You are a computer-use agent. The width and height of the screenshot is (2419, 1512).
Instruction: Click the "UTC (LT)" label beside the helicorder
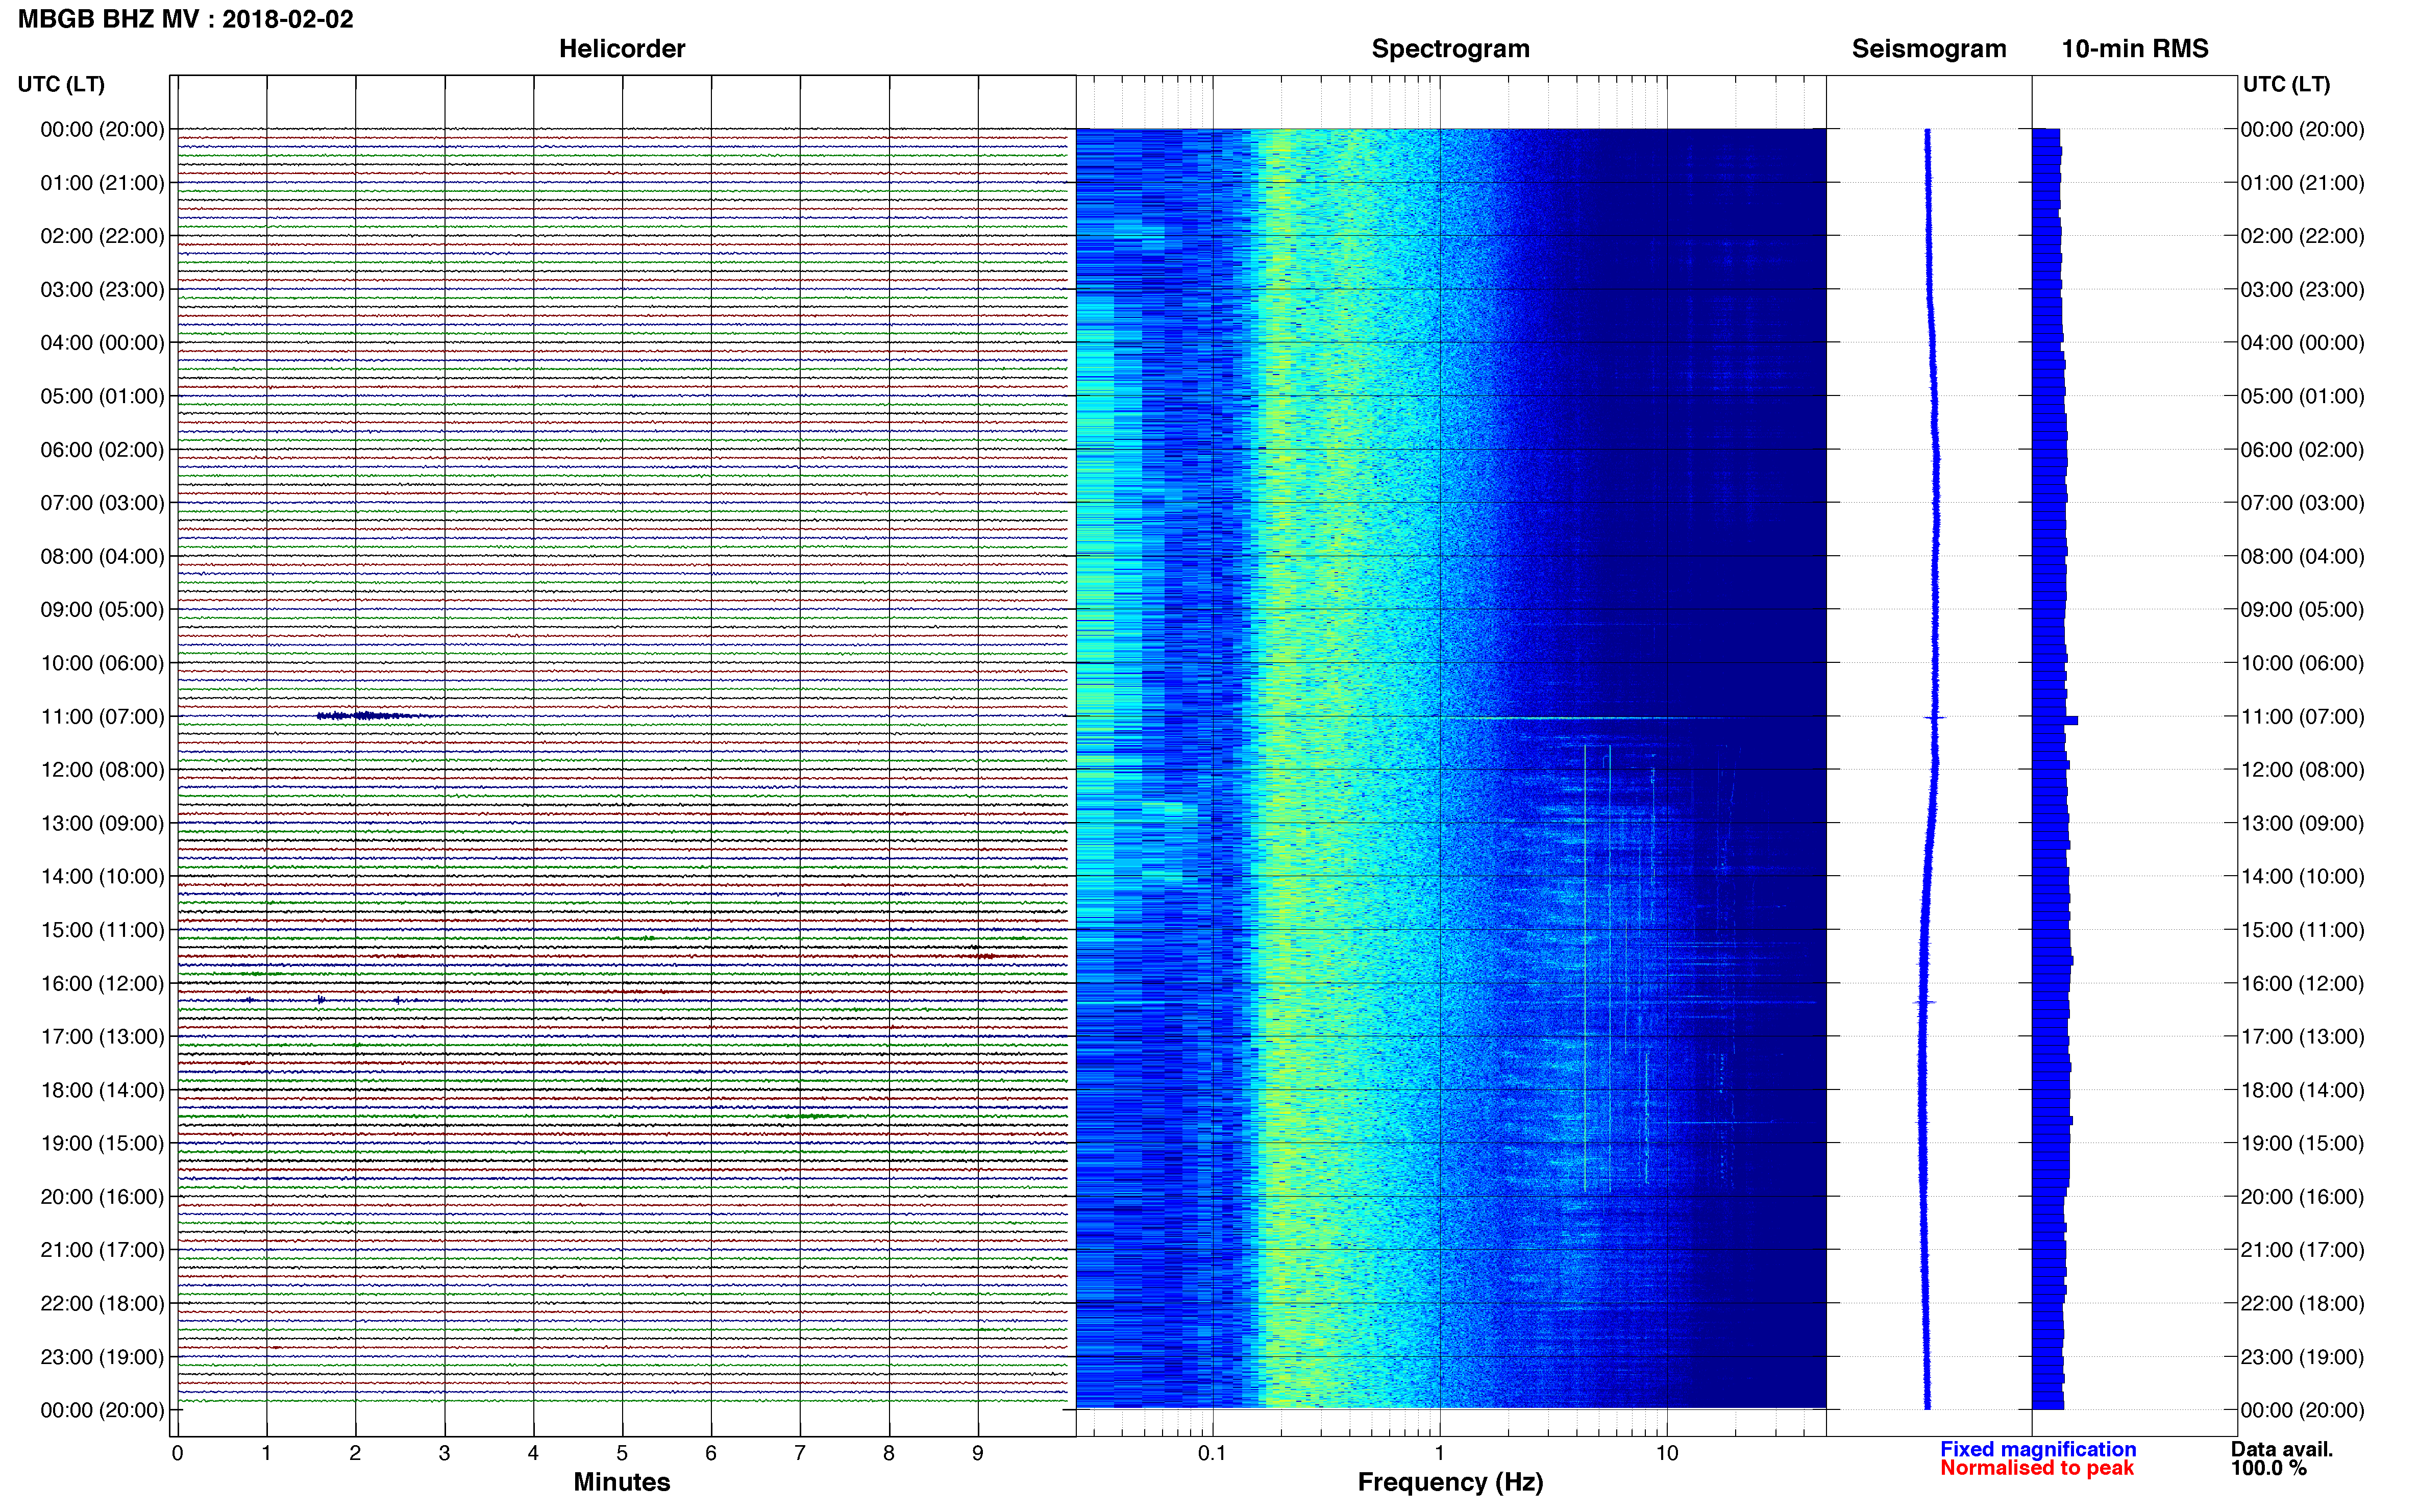(61, 84)
